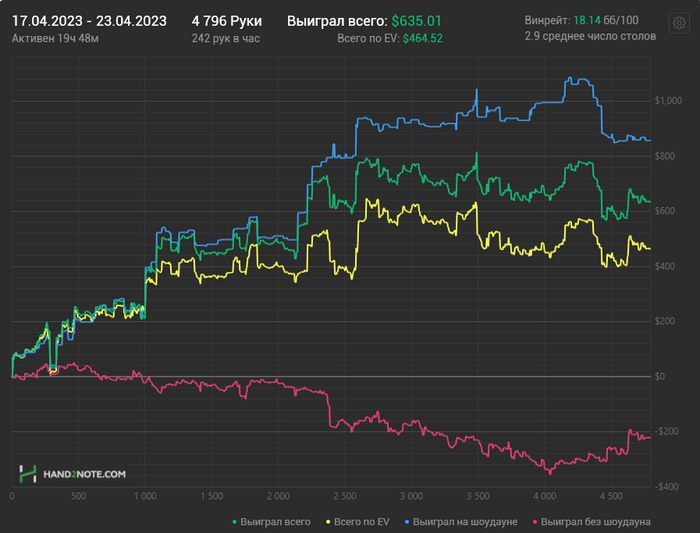Open the 17.04.2023 - 23.04.2023 date range
The image size is (700, 533).
(x=89, y=20)
